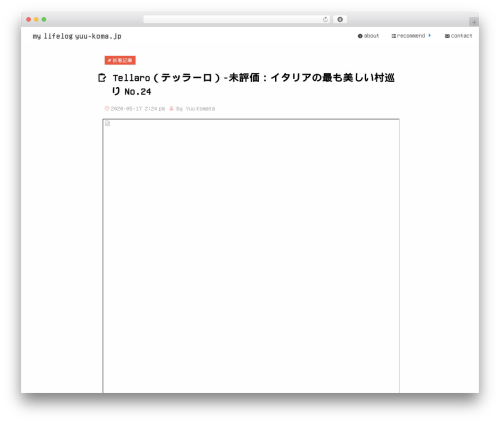Open the contact menu item
This screenshot has height=423, width=500.
458,36
